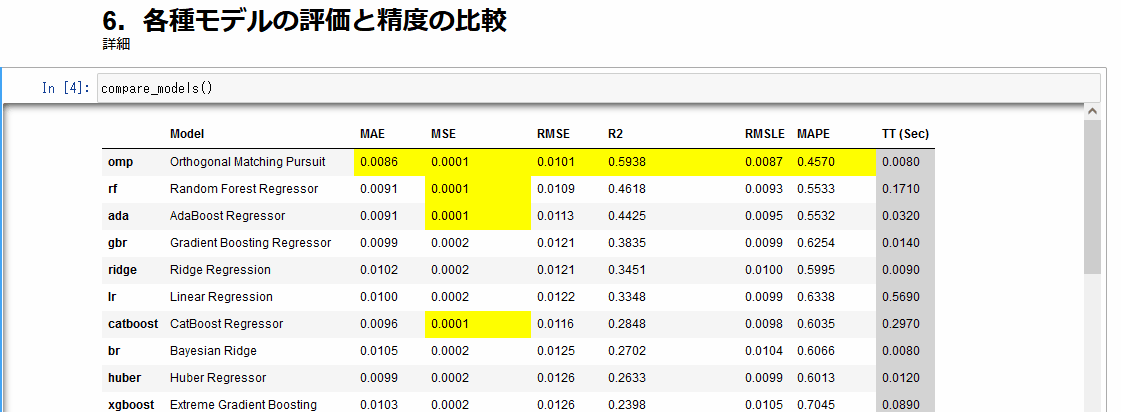Select Bayesian Ridge model name

pos(213,350)
